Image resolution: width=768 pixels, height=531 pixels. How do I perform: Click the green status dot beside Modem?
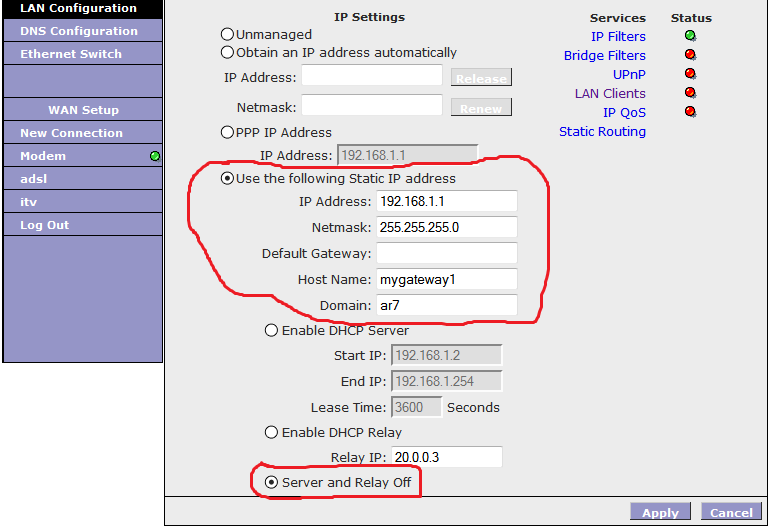(155, 156)
